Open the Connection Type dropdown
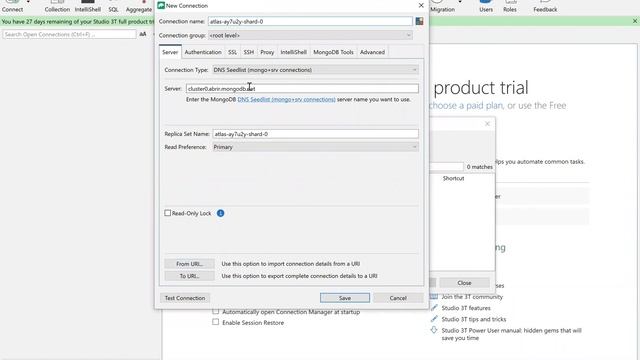640x360 pixels. point(315,70)
